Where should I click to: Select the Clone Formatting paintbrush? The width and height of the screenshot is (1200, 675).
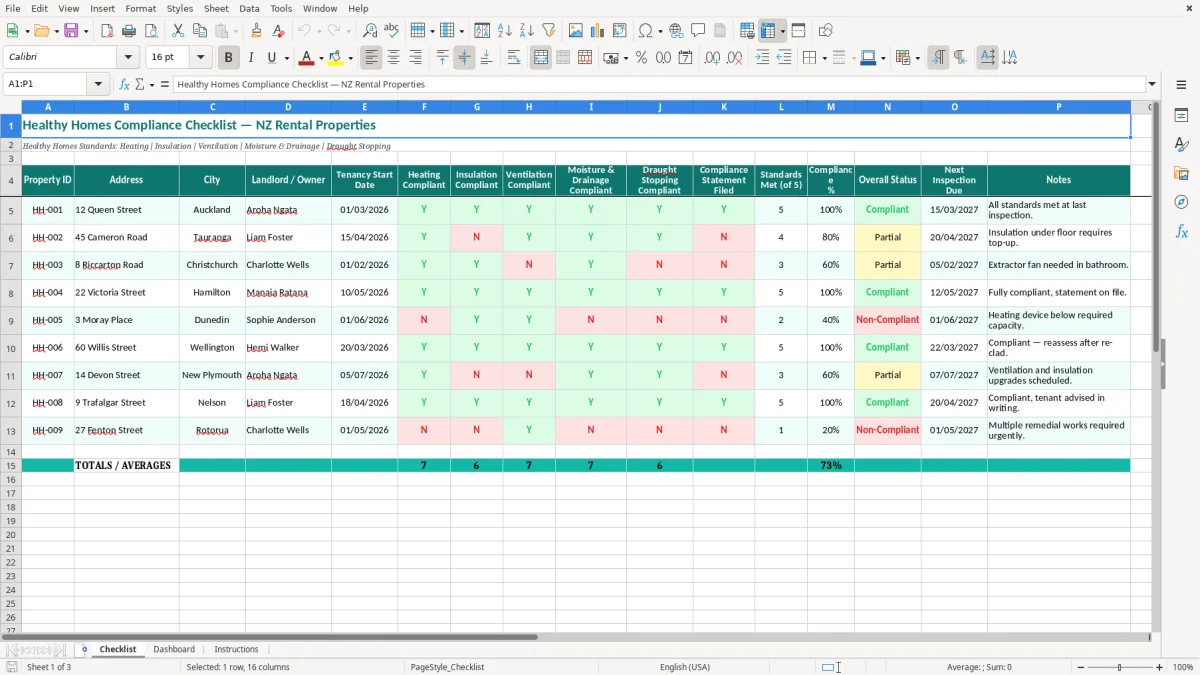[x=257, y=31]
